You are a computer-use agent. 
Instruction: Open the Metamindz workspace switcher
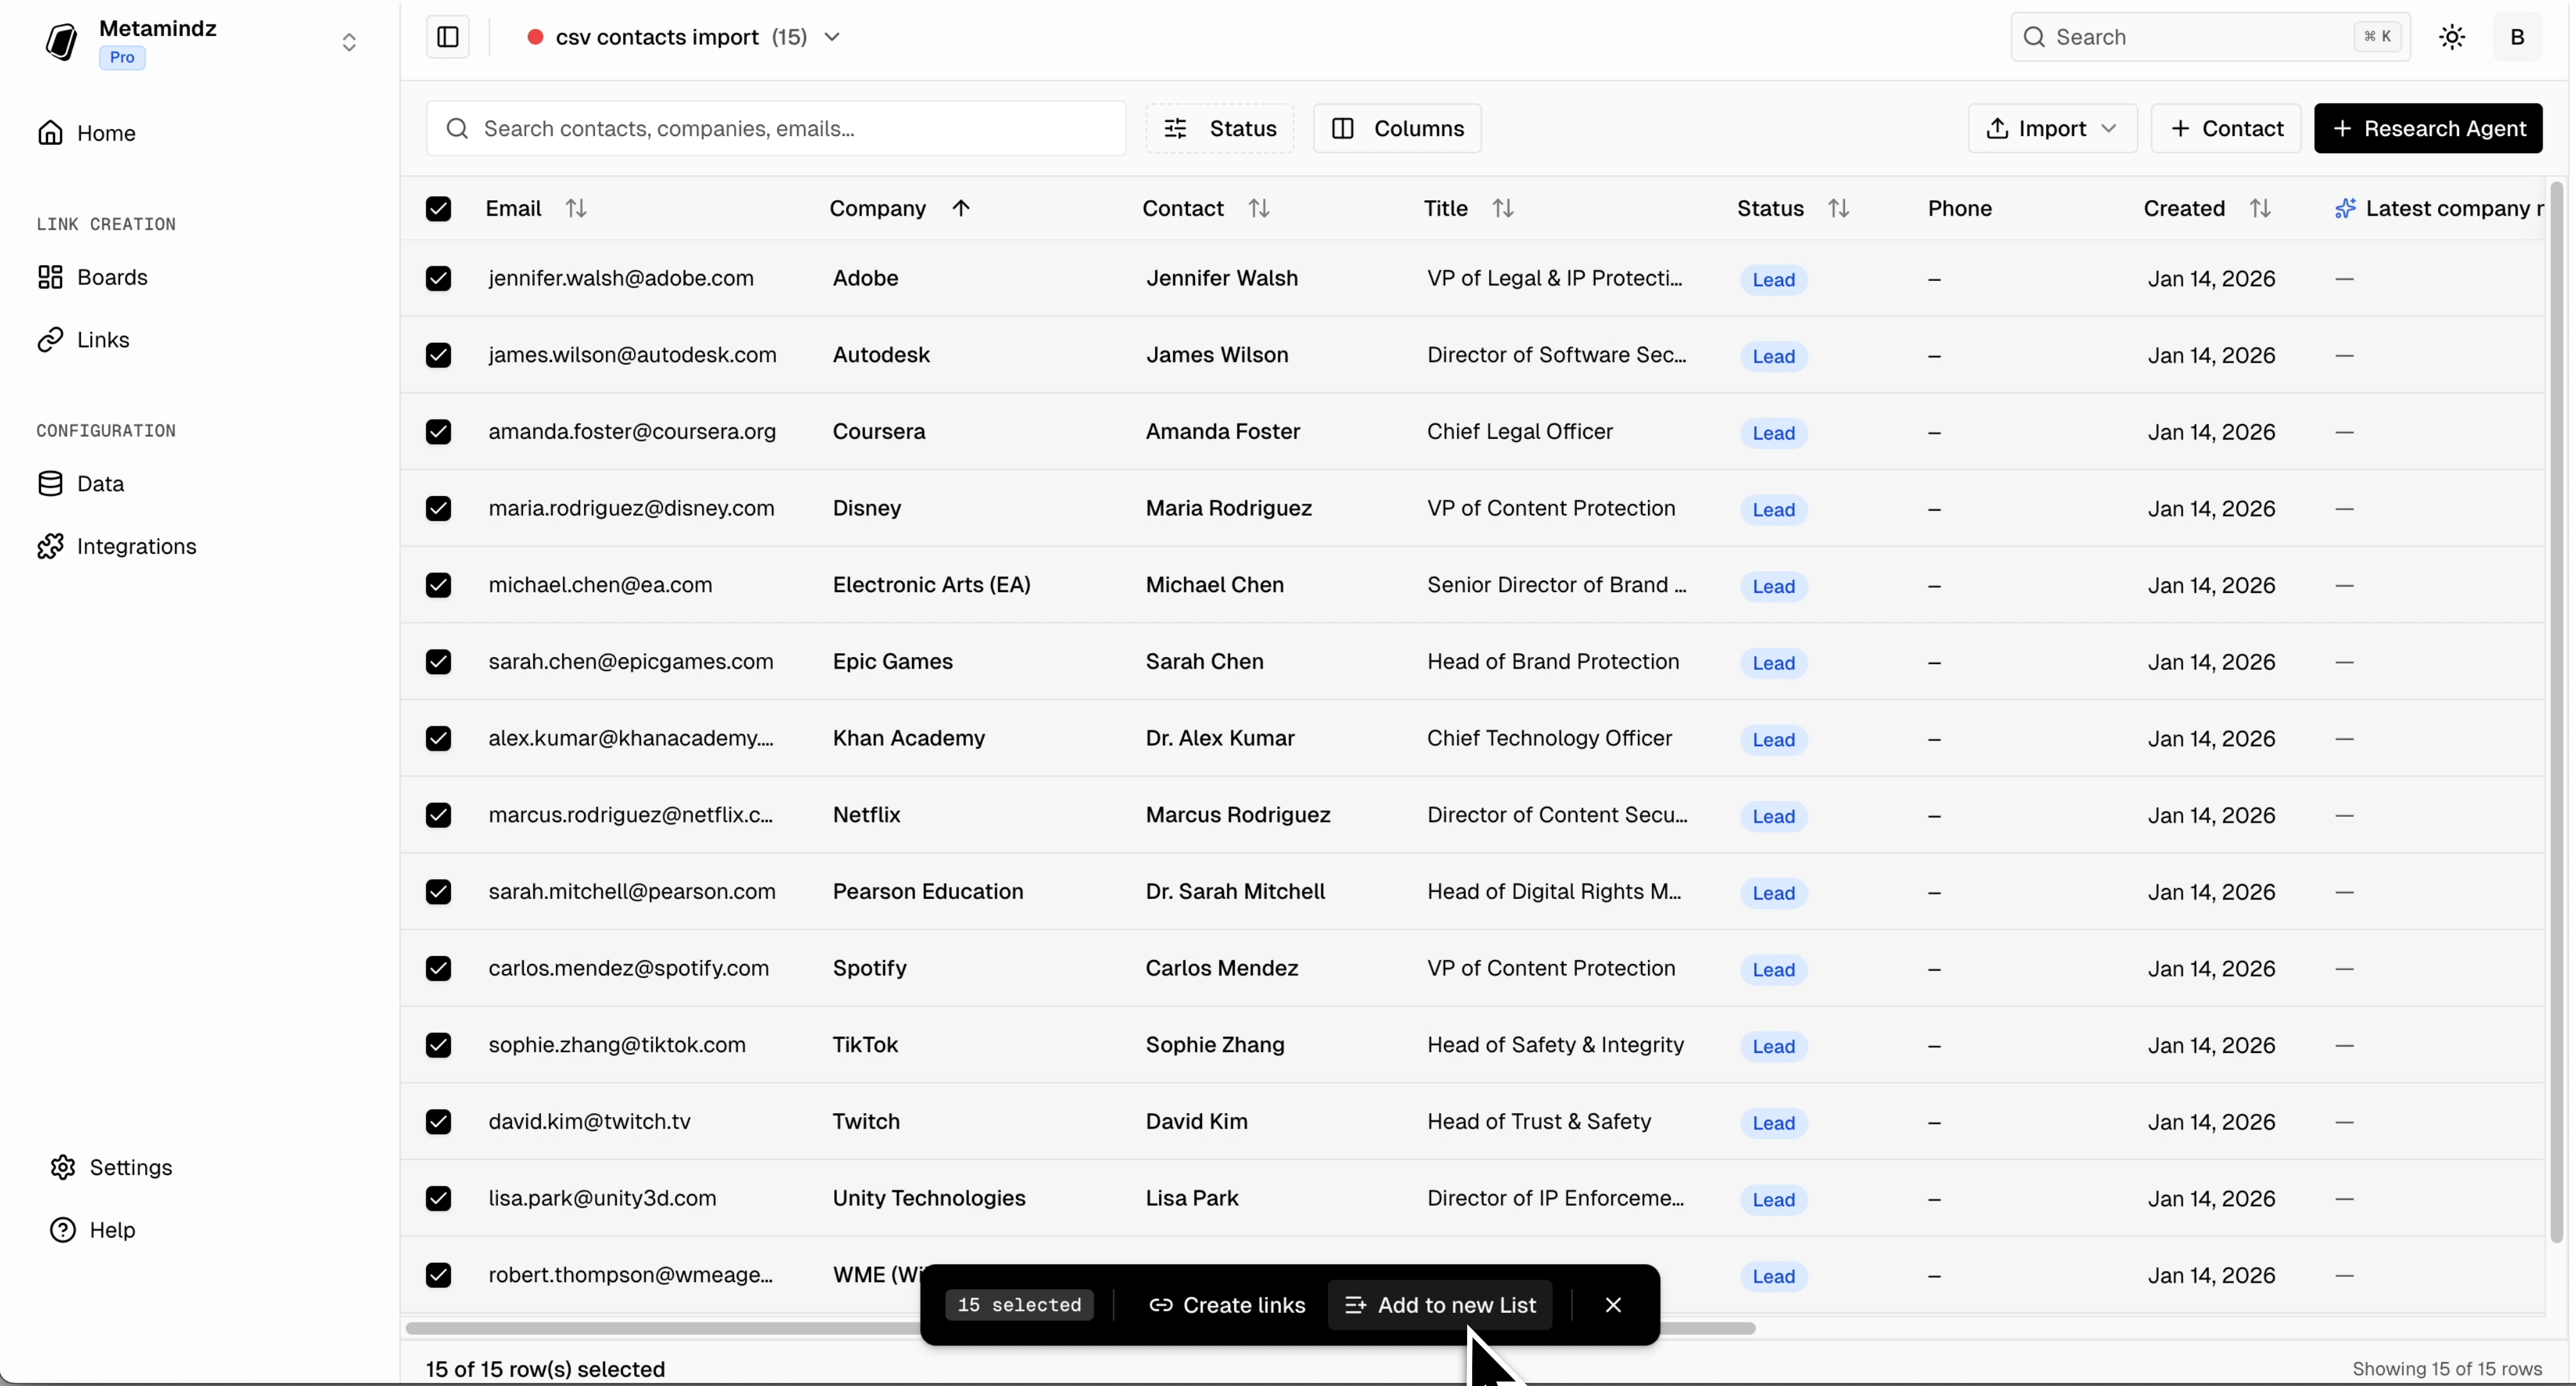click(x=349, y=42)
